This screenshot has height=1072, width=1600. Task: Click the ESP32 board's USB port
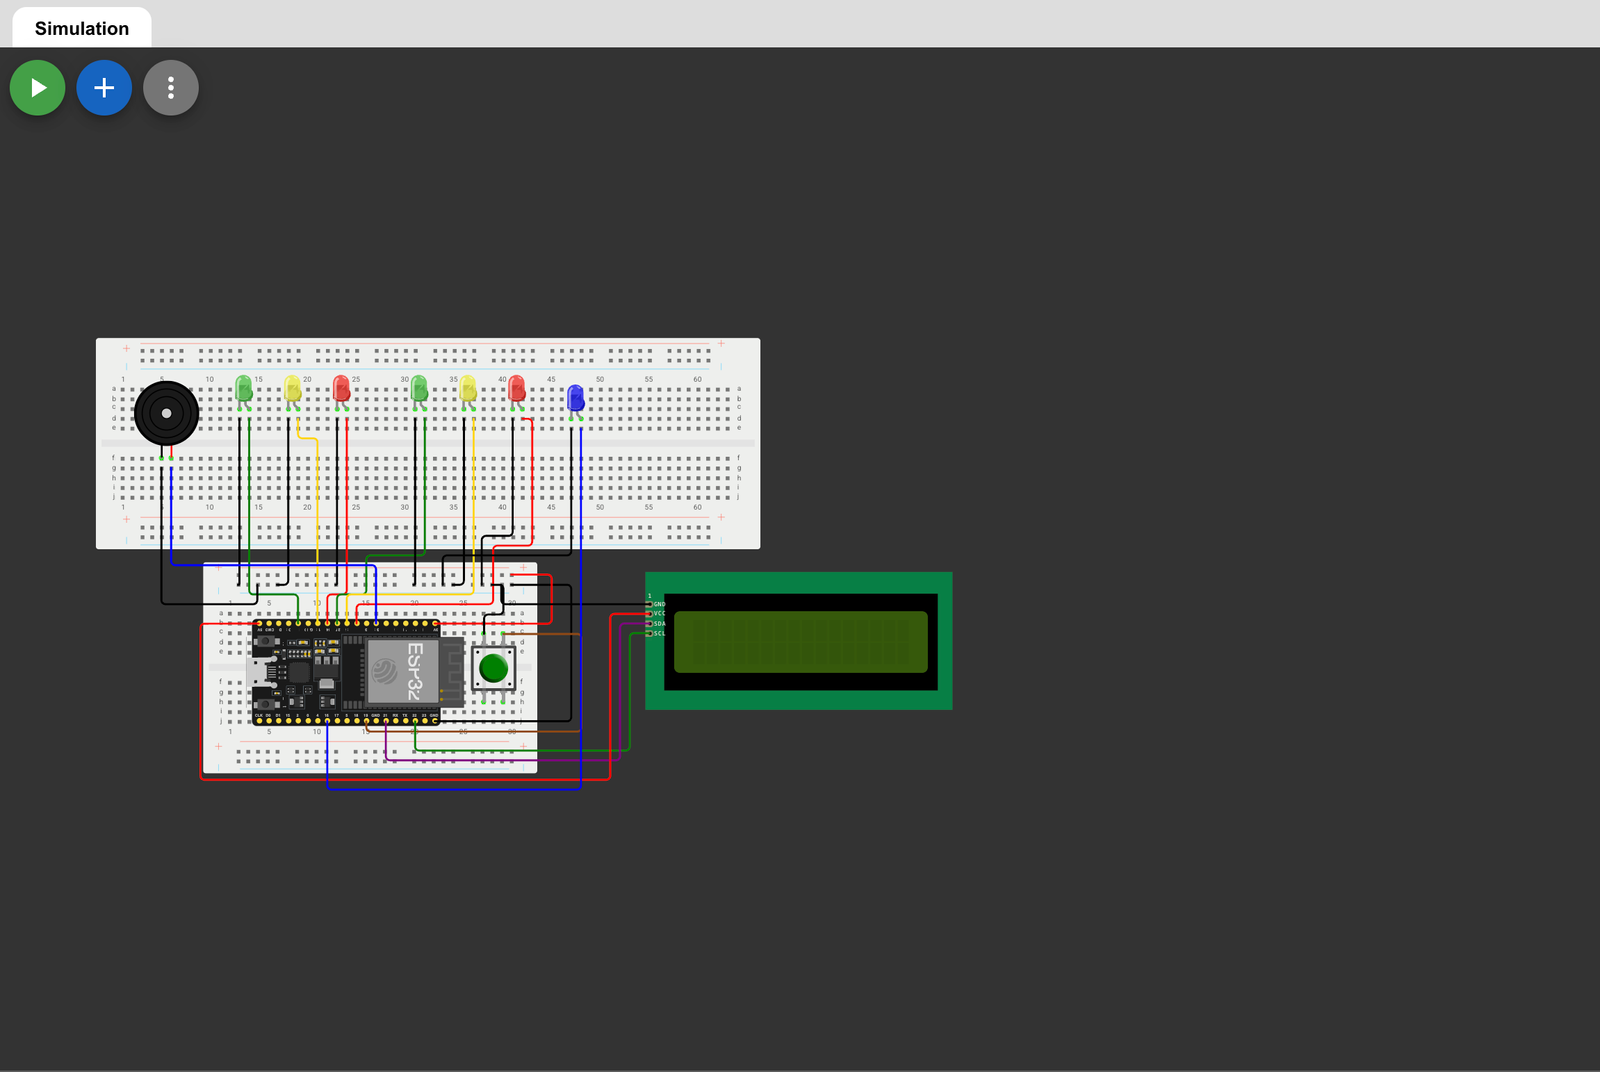tap(258, 672)
